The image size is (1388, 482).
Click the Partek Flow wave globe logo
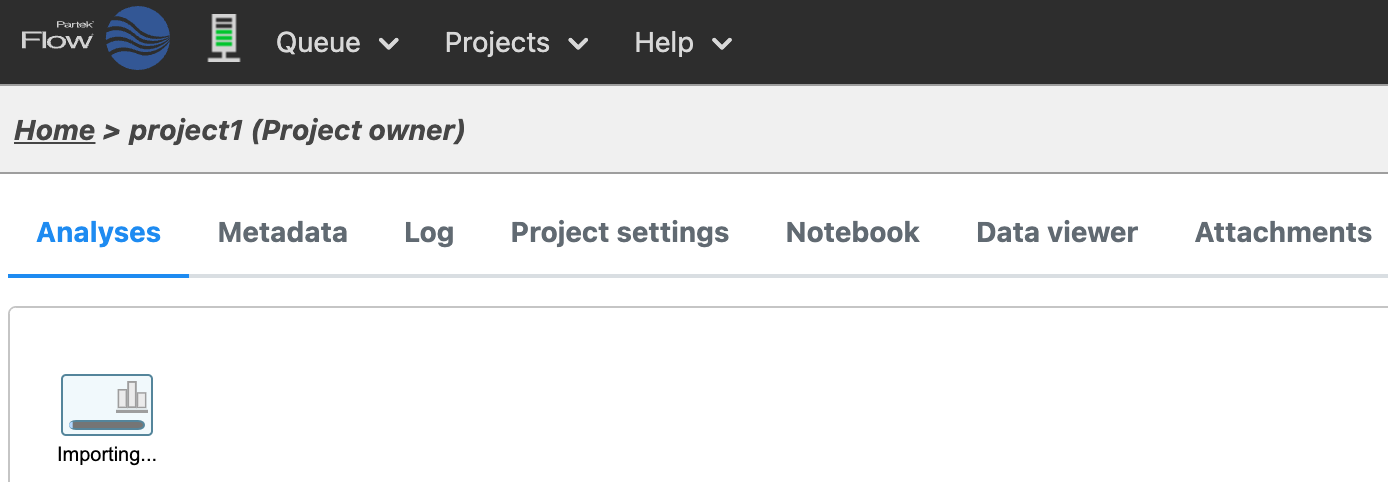138,38
